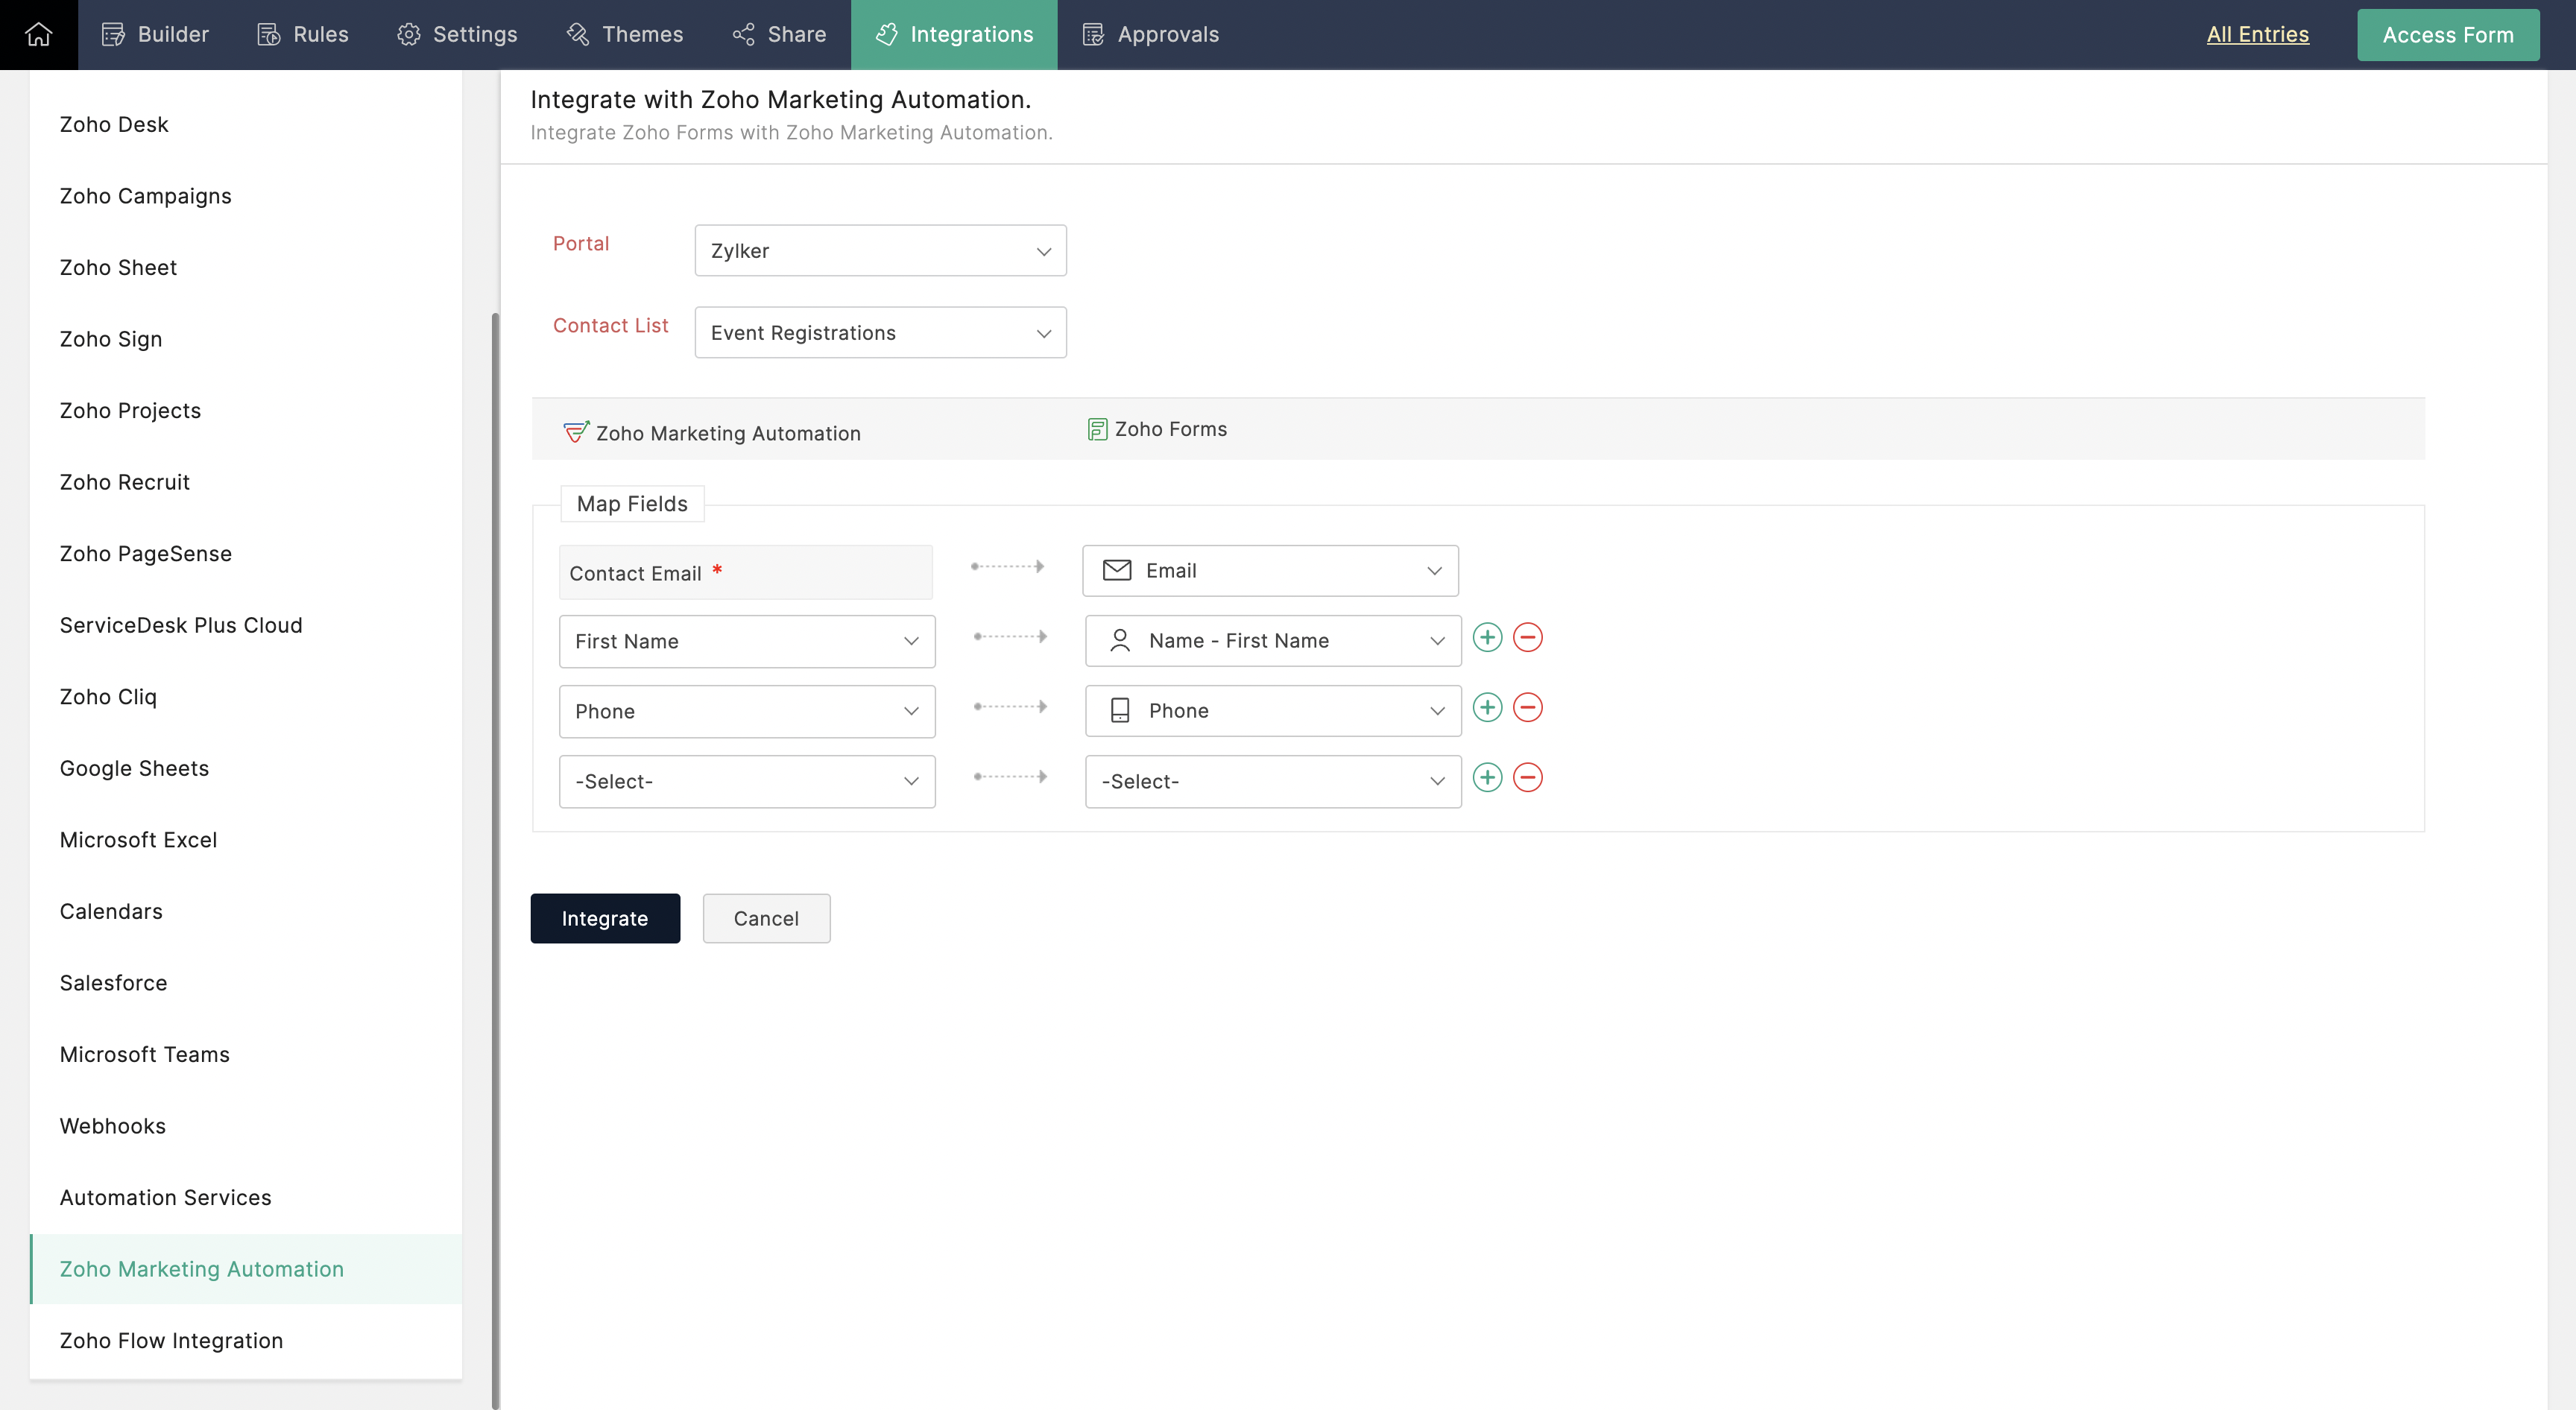Image resolution: width=2576 pixels, height=1410 pixels.
Task: Expand the Name - First Name dropdown
Action: [1272, 641]
